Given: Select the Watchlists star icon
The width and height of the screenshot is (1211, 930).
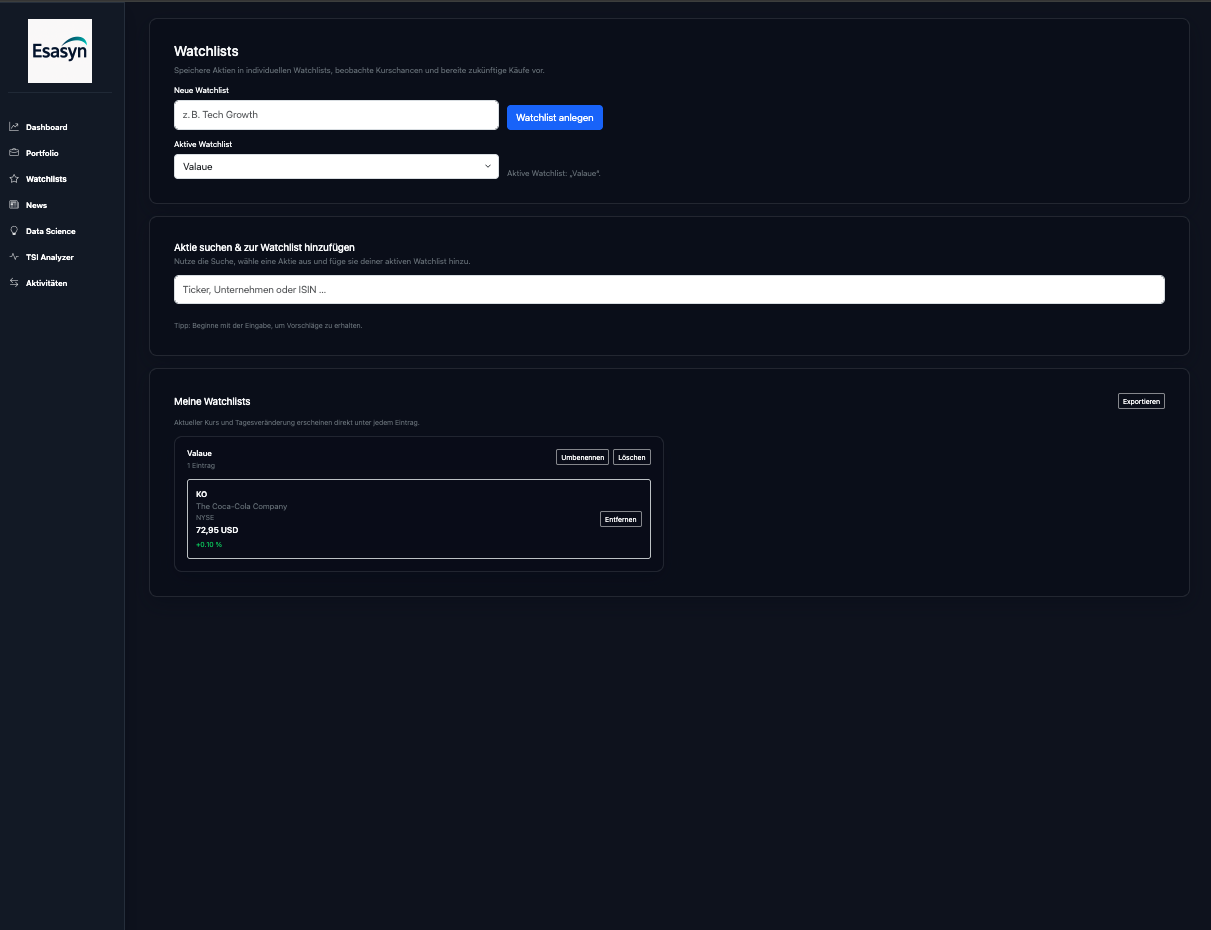Looking at the screenshot, I should (14, 179).
